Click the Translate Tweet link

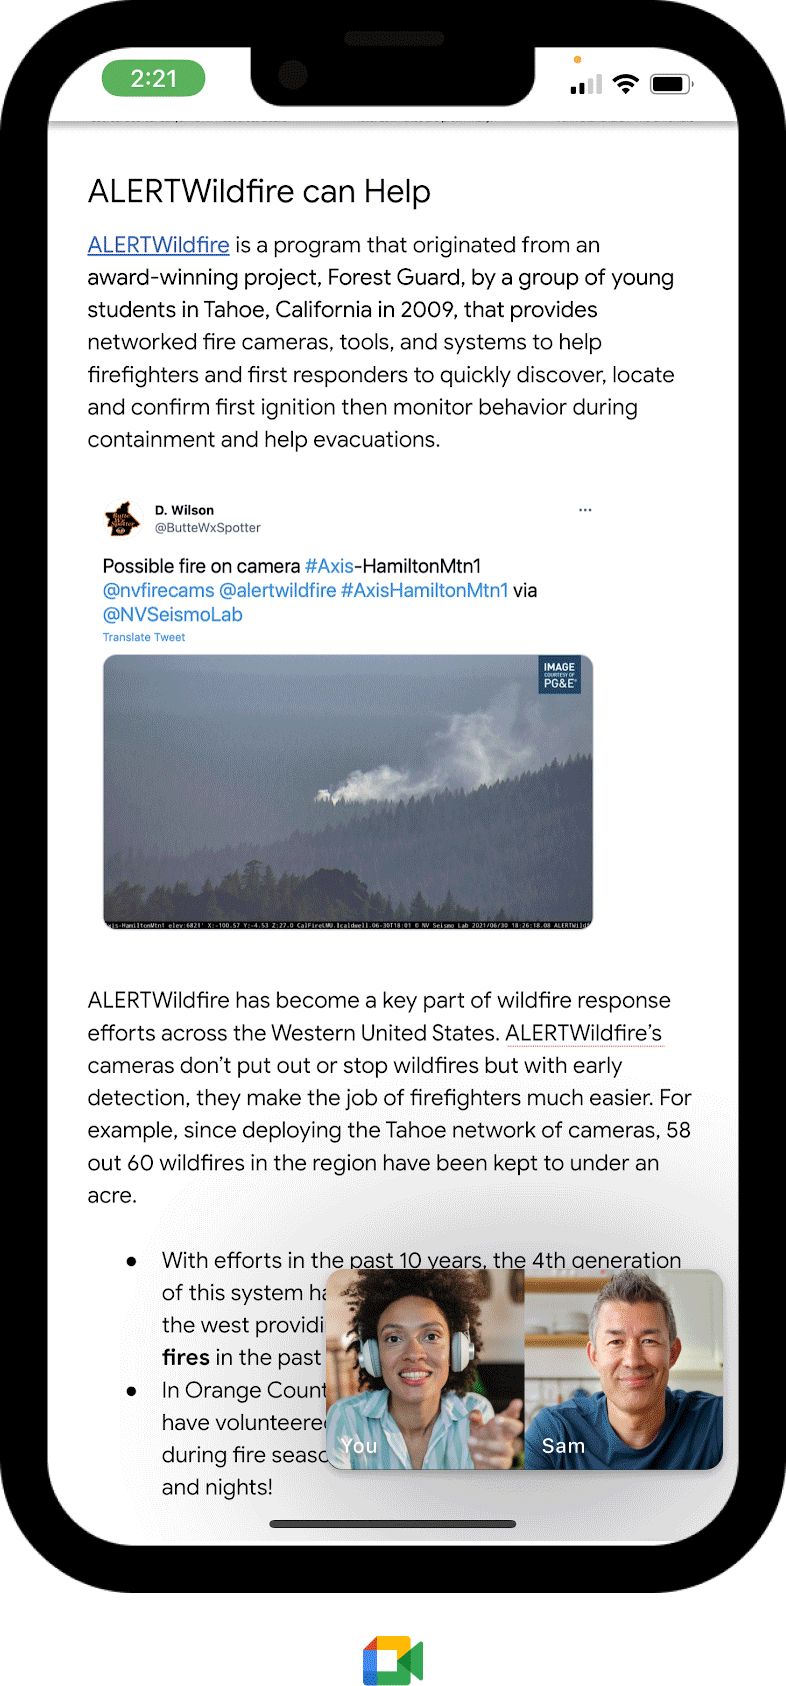[144, 637]
